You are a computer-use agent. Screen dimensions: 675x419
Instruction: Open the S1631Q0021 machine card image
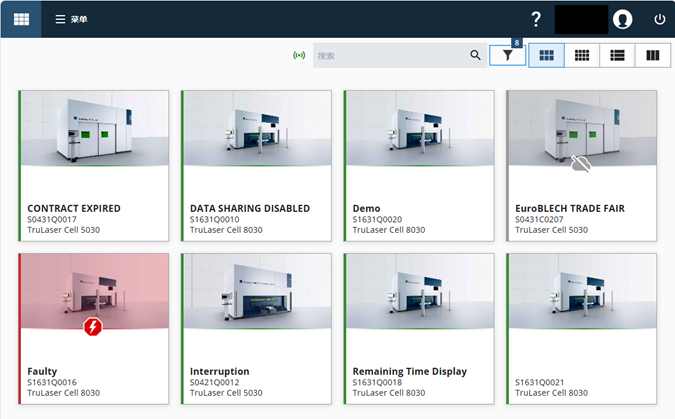583,291
